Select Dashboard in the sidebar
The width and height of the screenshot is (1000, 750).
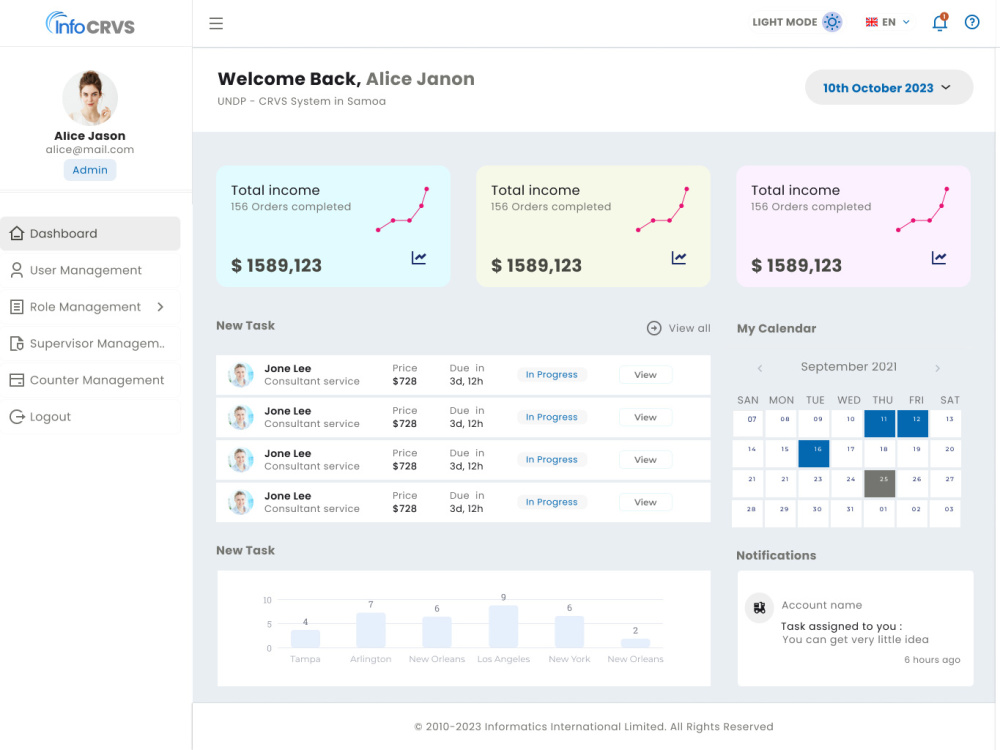[x=90, y=233]
